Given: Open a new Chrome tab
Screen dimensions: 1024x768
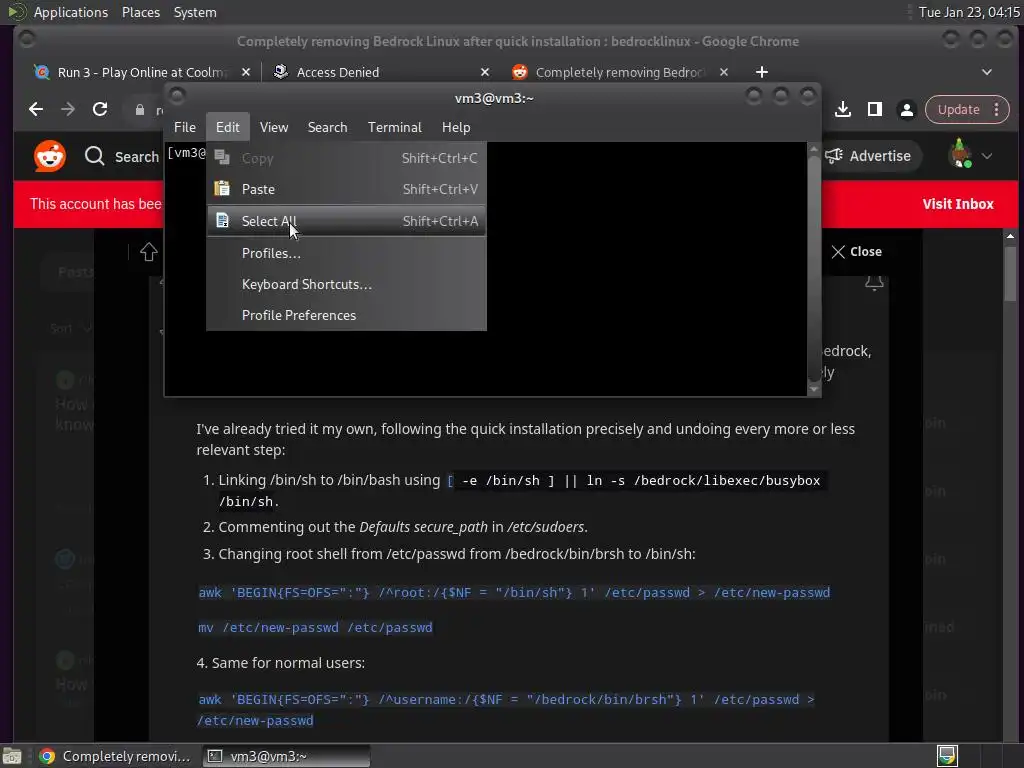Looking at the screenshot, I should tap(761, 72).
